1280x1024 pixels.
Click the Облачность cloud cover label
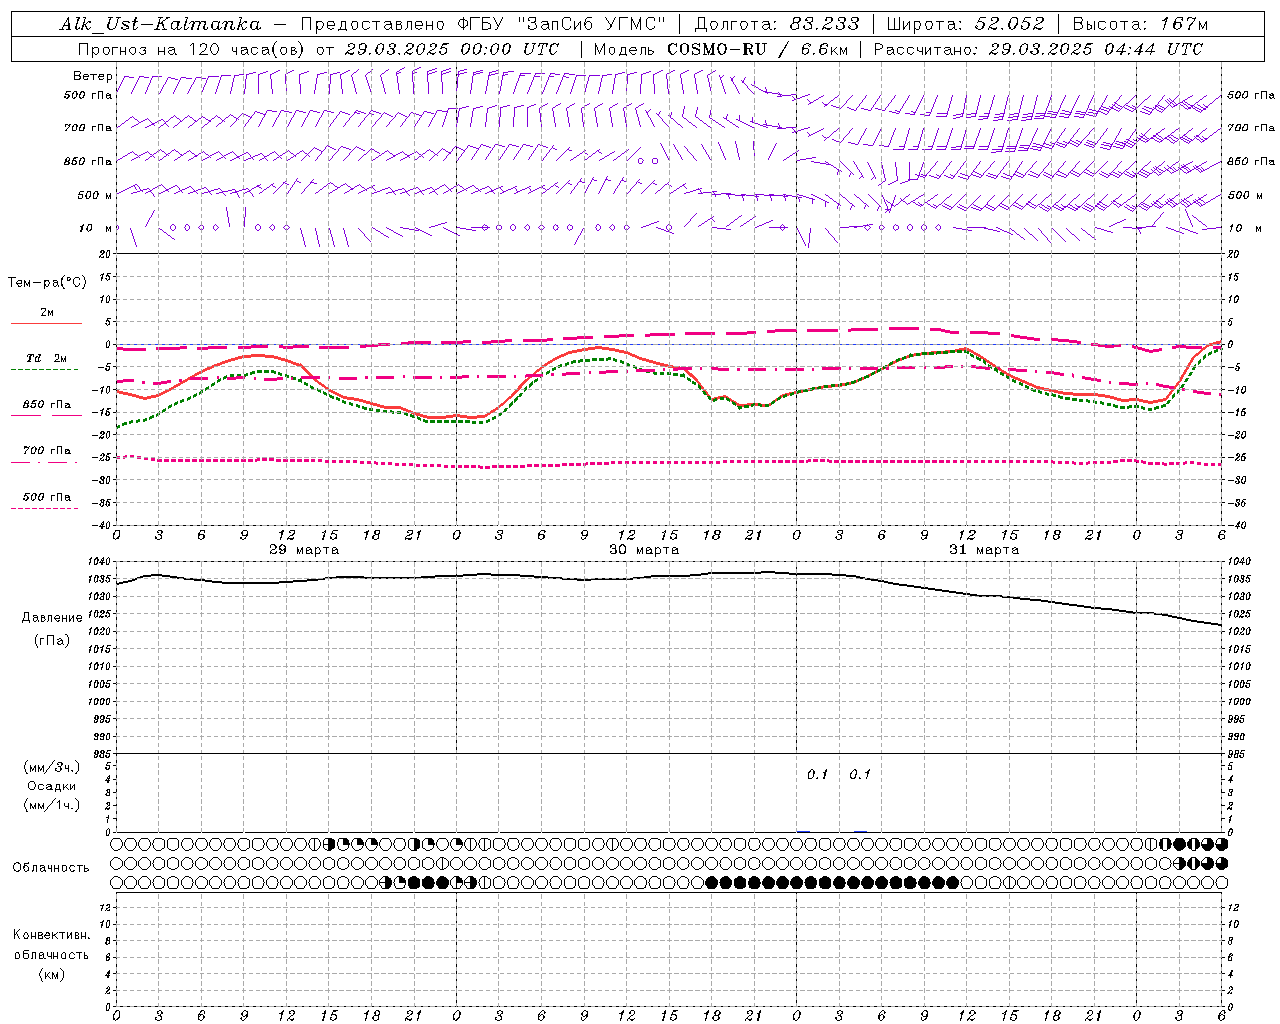click(51, 868)
